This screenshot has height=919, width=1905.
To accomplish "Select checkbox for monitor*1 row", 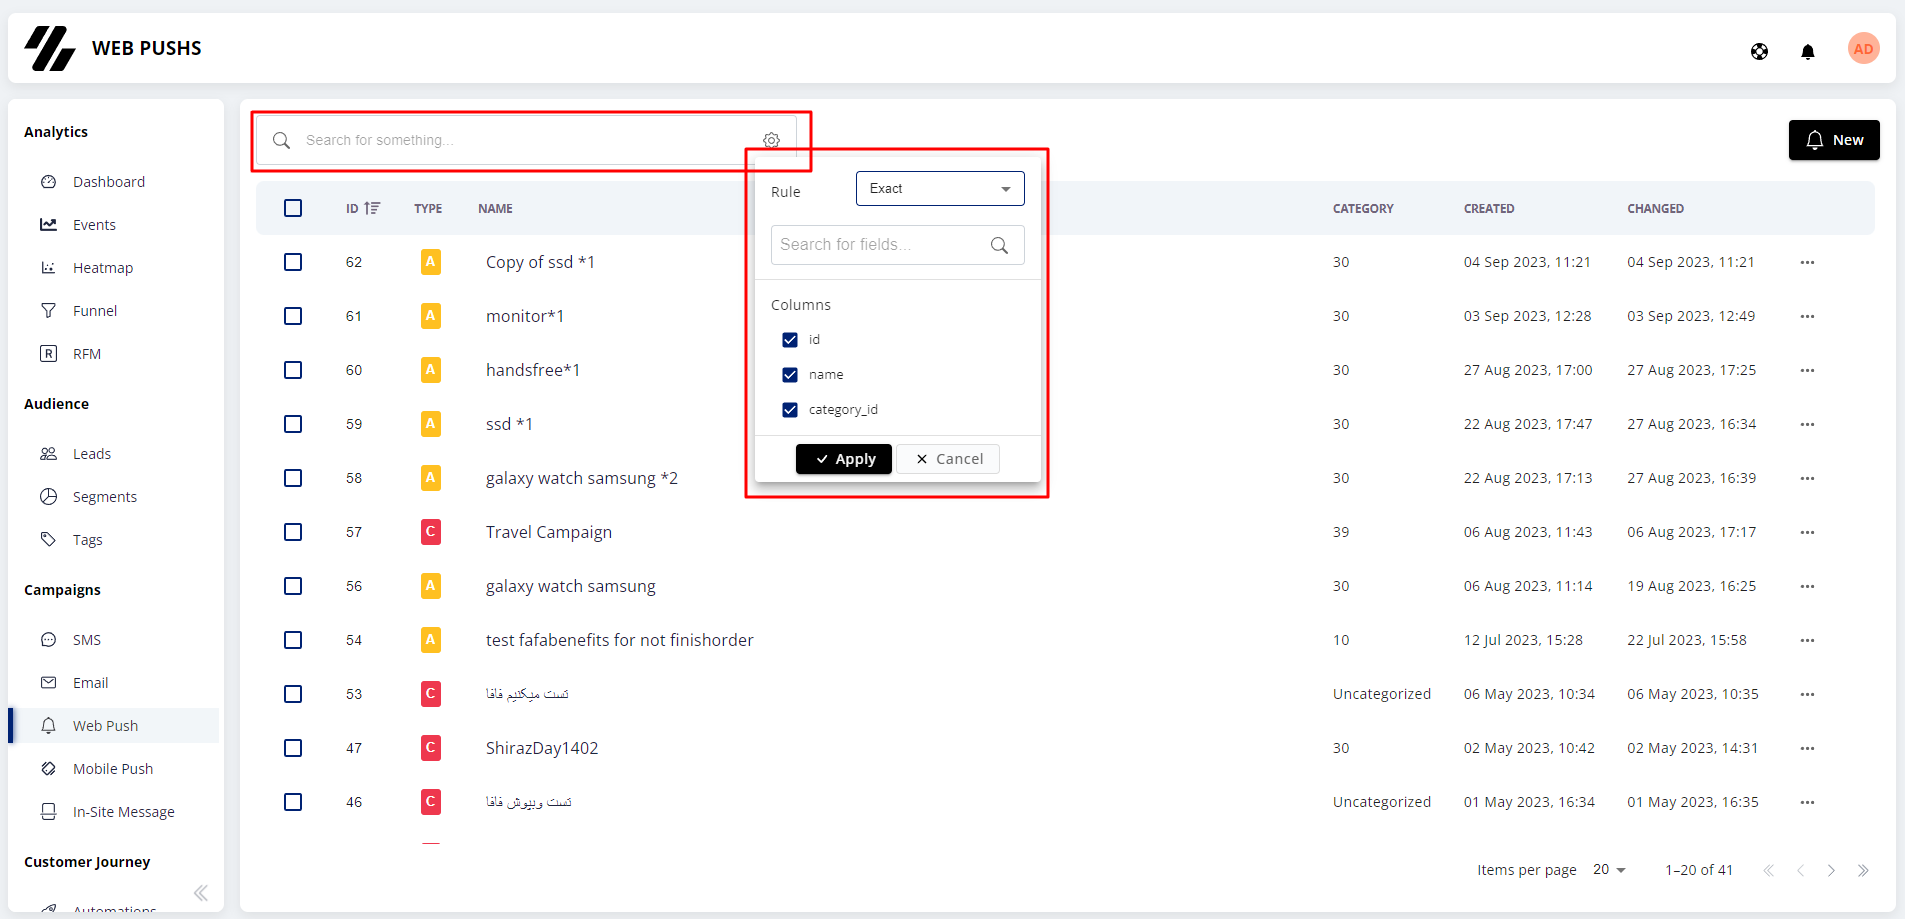I will click(293, 316).
